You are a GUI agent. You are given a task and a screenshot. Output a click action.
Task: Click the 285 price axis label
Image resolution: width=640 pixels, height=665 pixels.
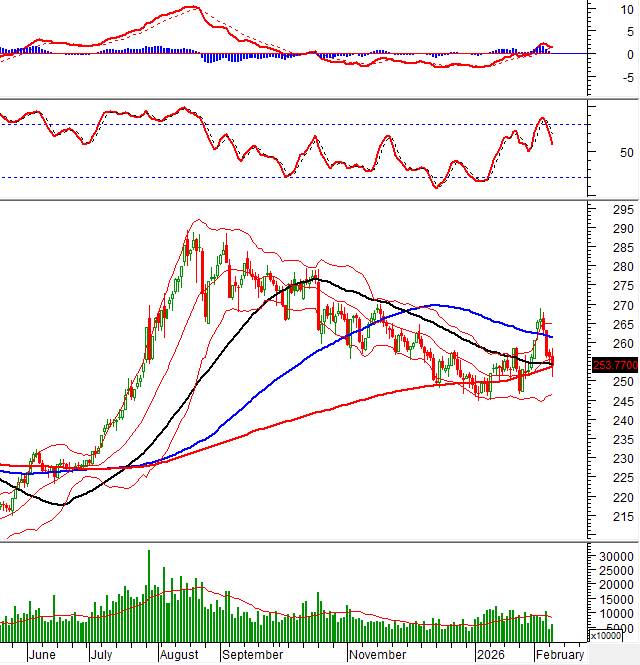[623, 248]
